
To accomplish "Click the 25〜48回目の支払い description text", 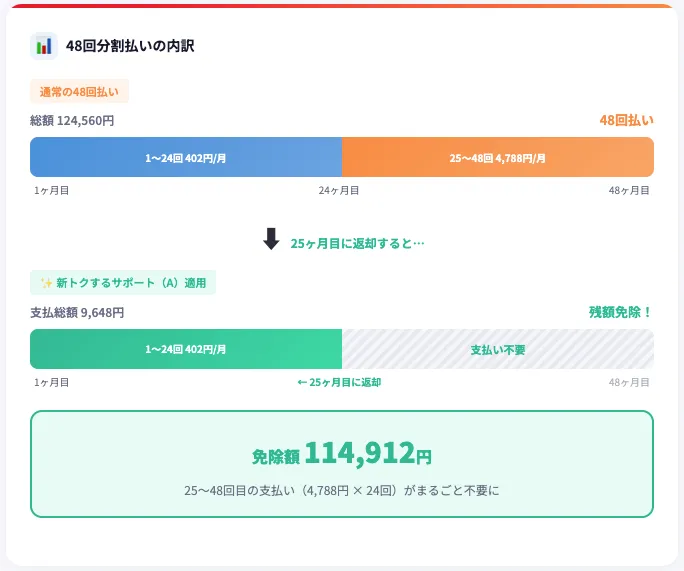I will pos(342,491).
